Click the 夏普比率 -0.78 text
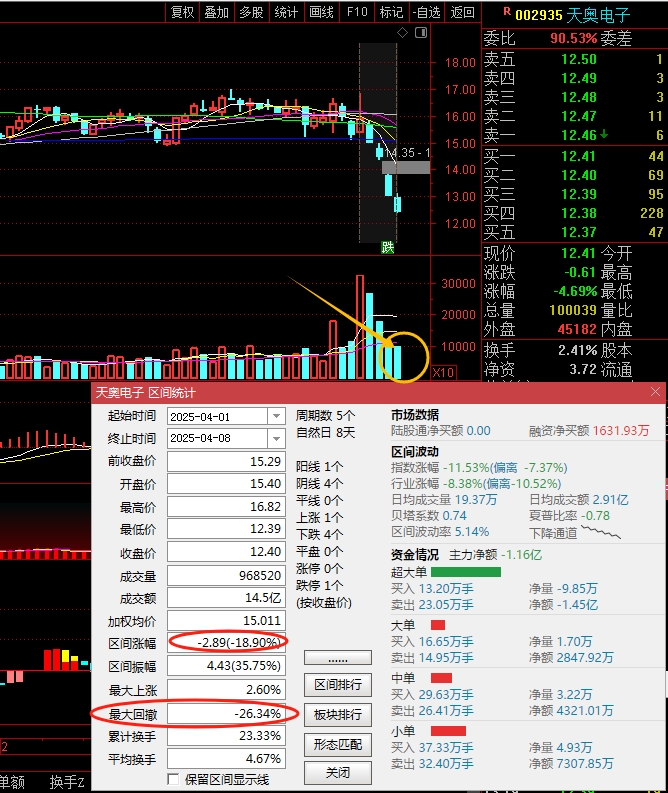The width and height of the screenshot is (668, 793). pyautogui.click(x=569, y=515)
